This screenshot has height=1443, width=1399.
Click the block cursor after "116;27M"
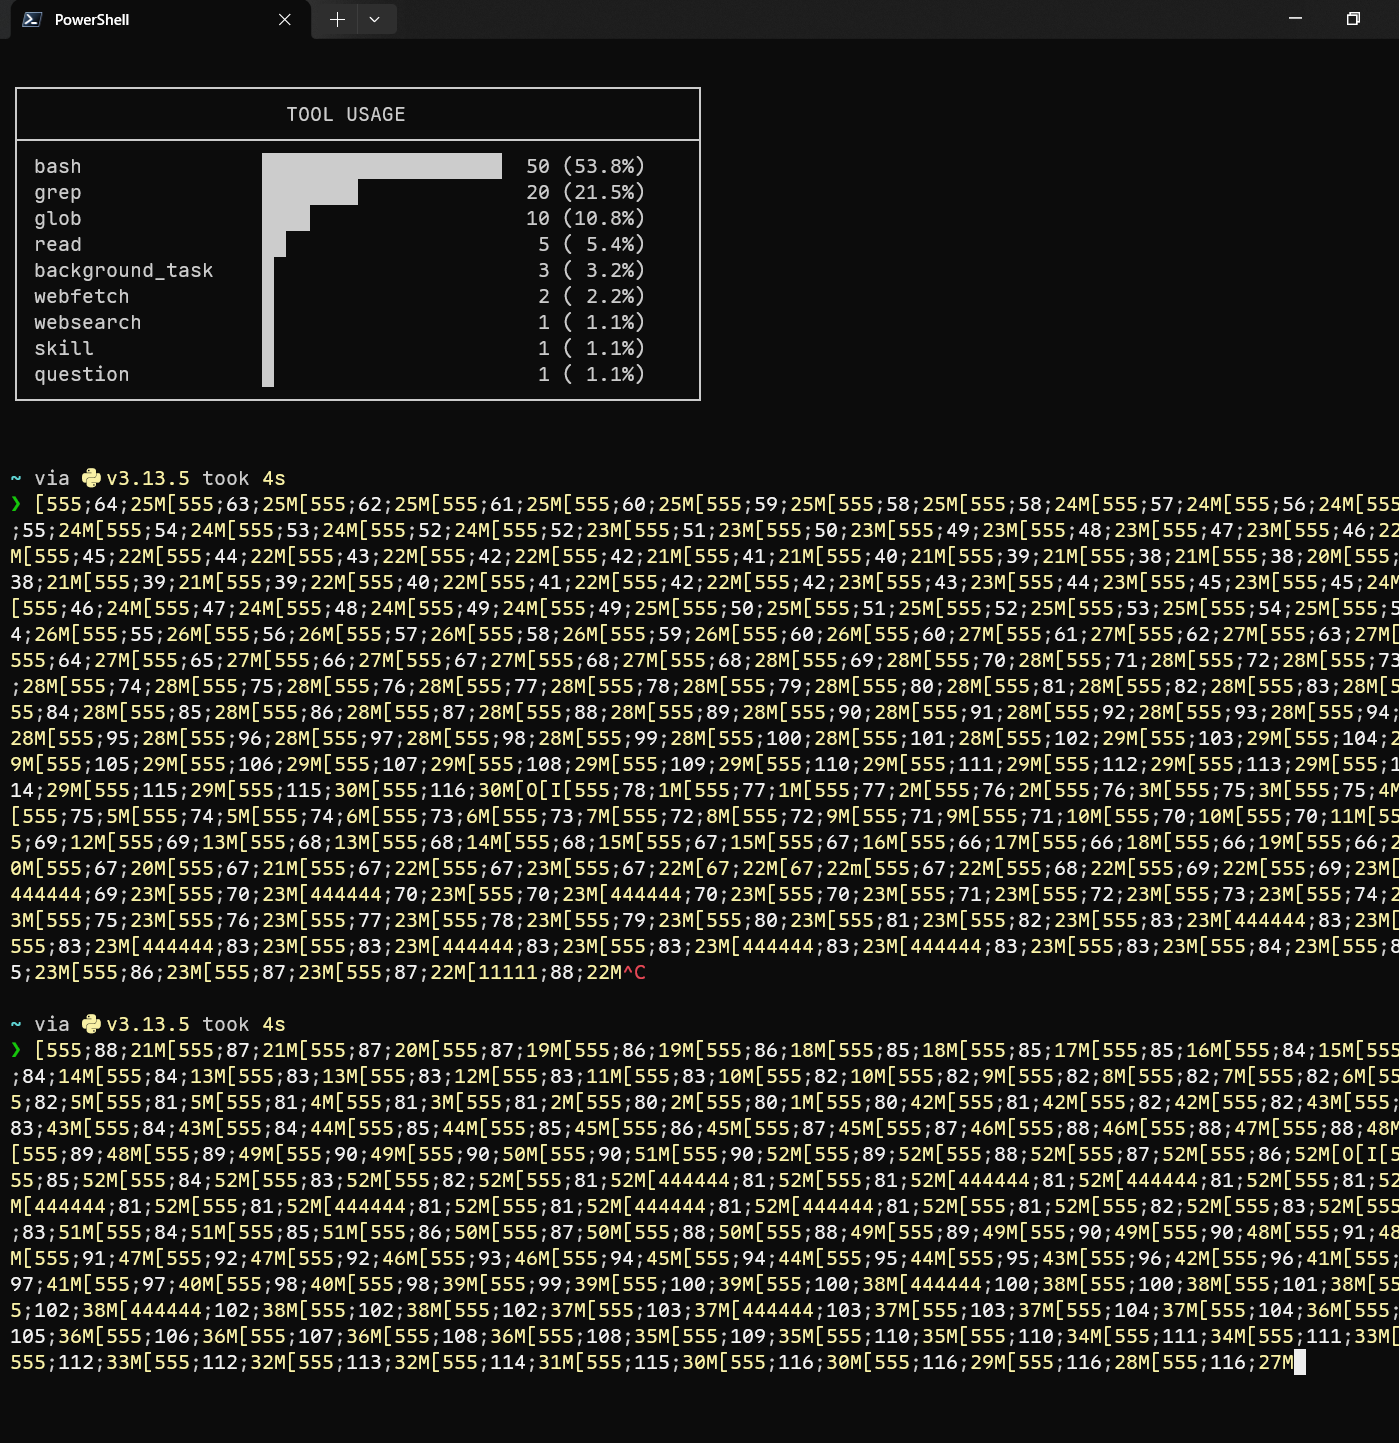point(1300,1362)
